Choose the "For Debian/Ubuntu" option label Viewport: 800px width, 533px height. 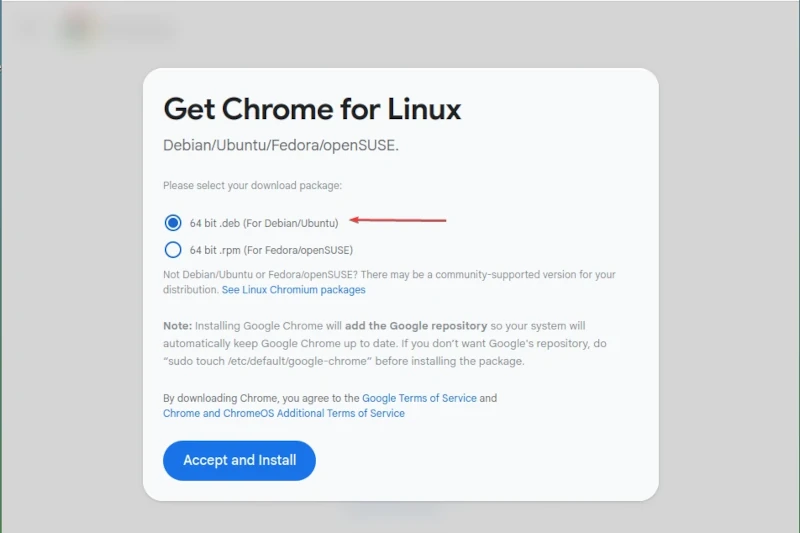coord(291,223)
